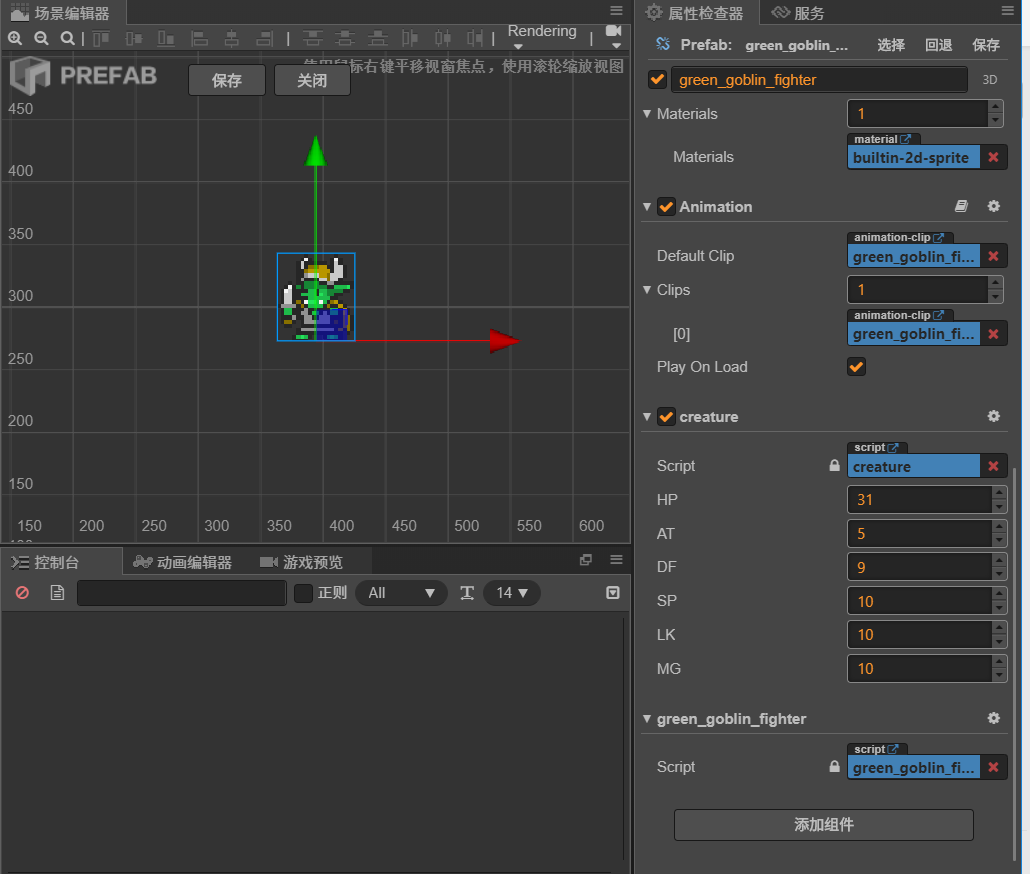
Task: Align selected nodes to vertical middle
Action: (133, 39)
